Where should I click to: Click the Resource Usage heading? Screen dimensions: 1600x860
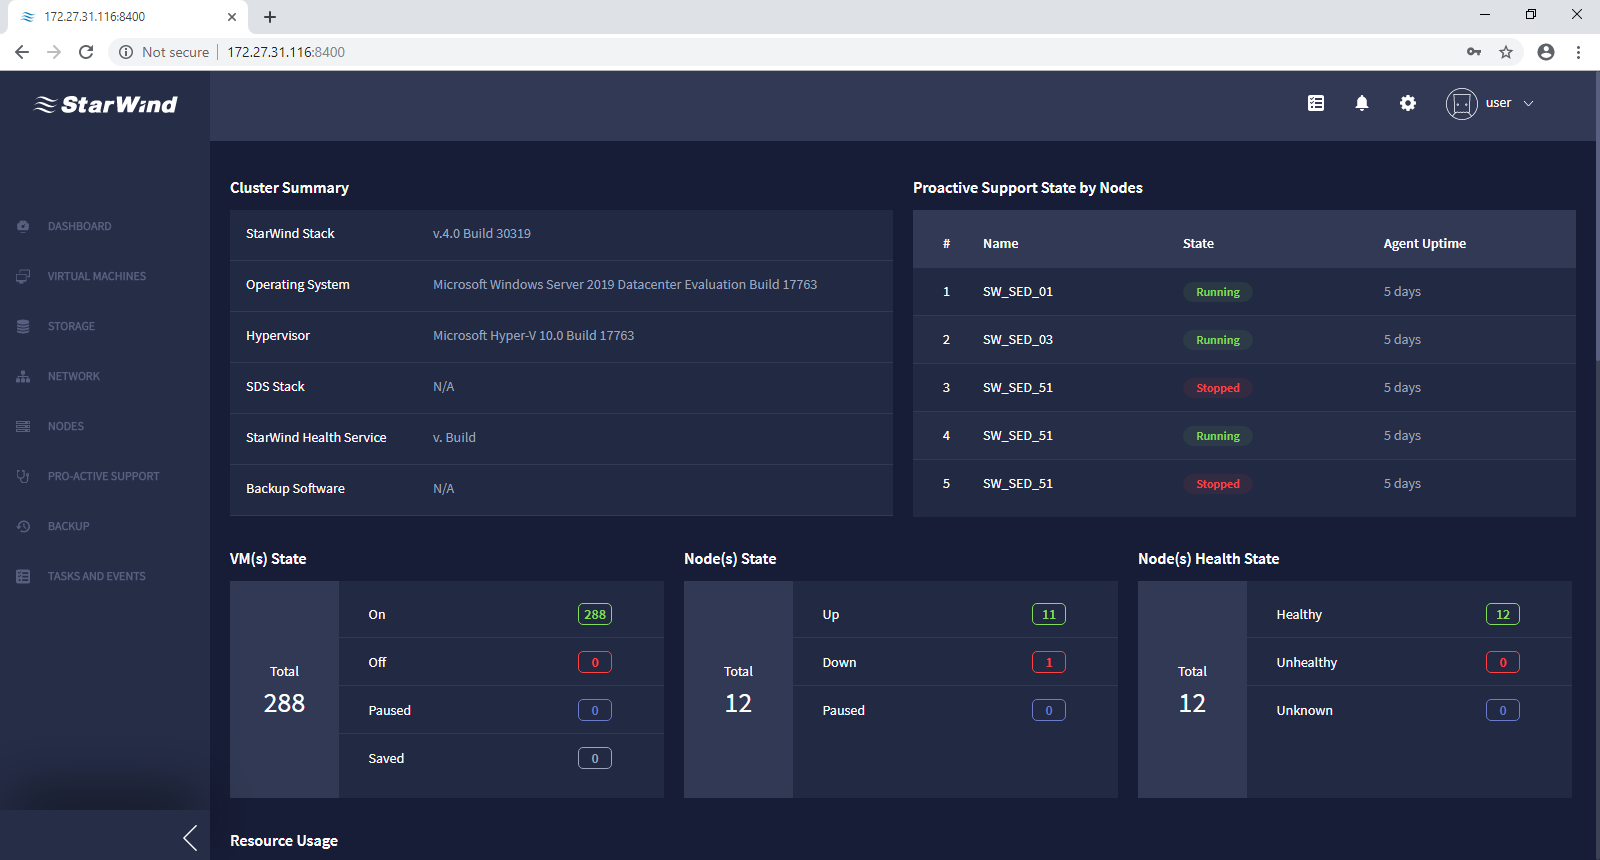pyautogui.click(x=284, y=841)
